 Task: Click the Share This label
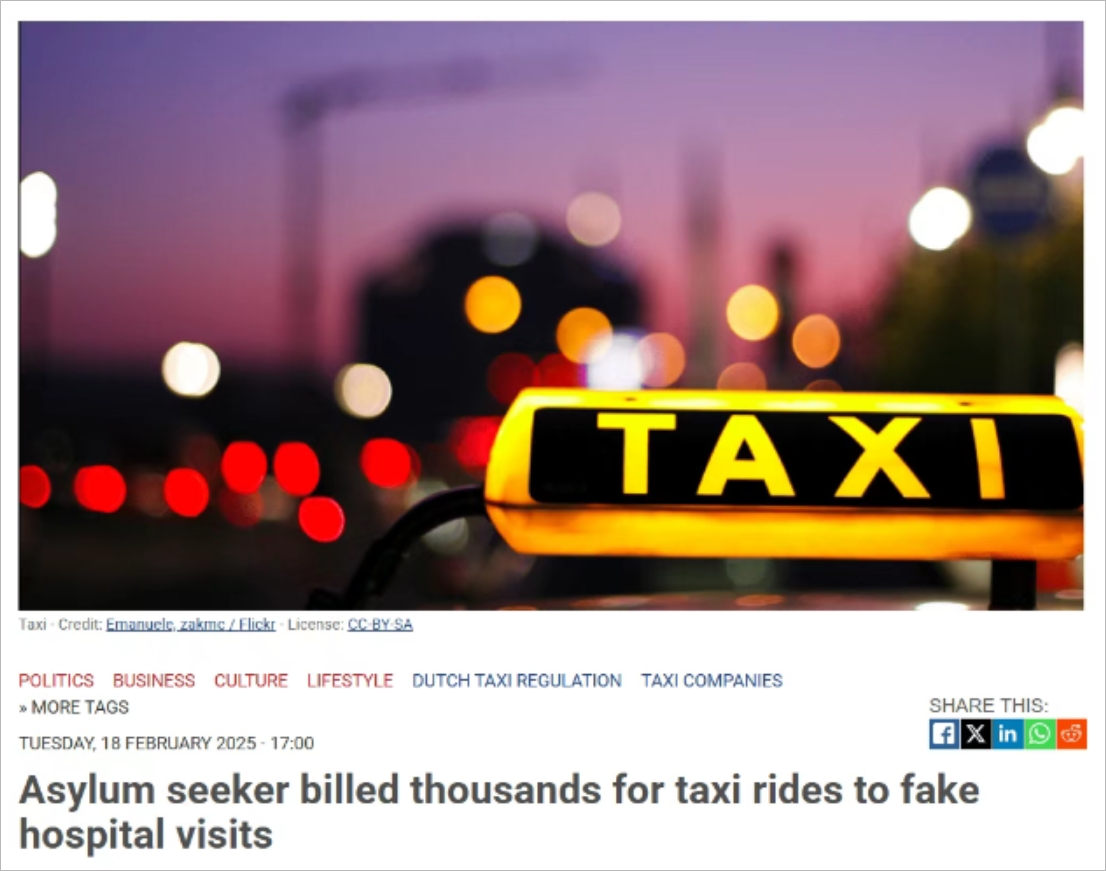click(x=988, y=705)
